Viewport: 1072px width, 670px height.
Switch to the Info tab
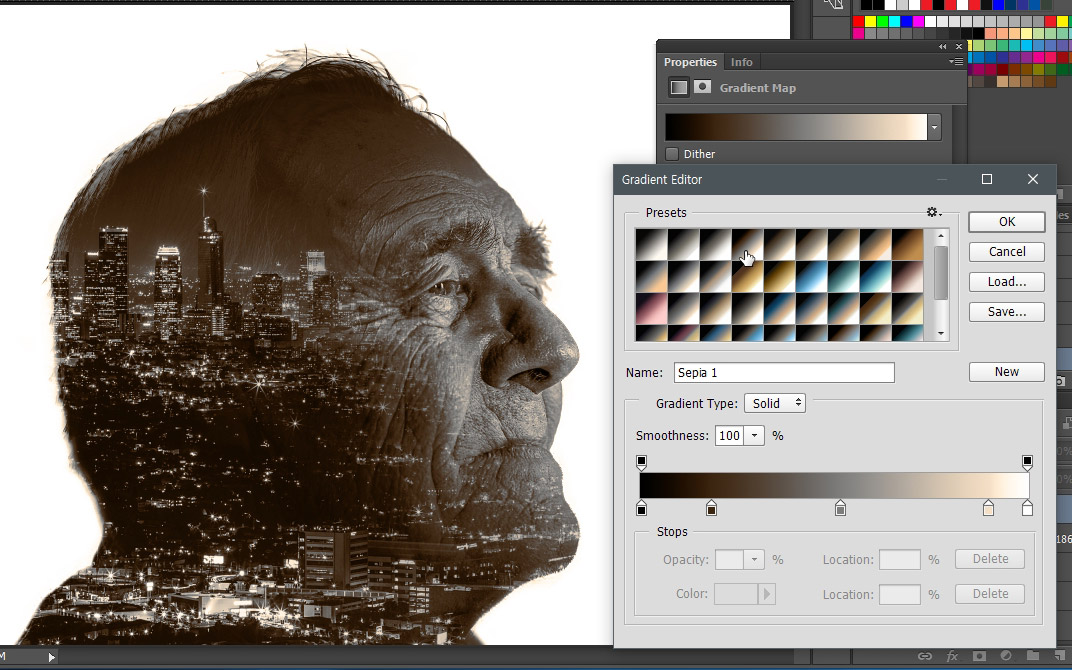pyautogui.click(x=741, y=62)
